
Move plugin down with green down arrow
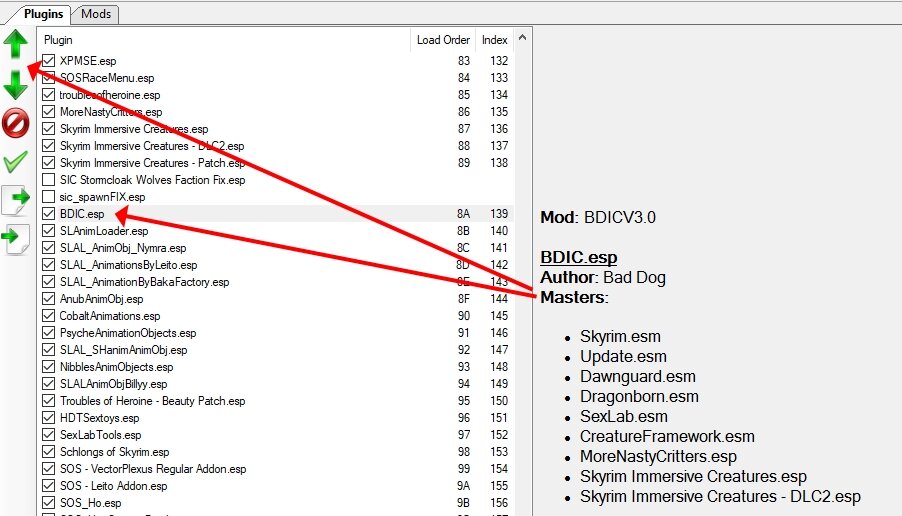(16, 85)
